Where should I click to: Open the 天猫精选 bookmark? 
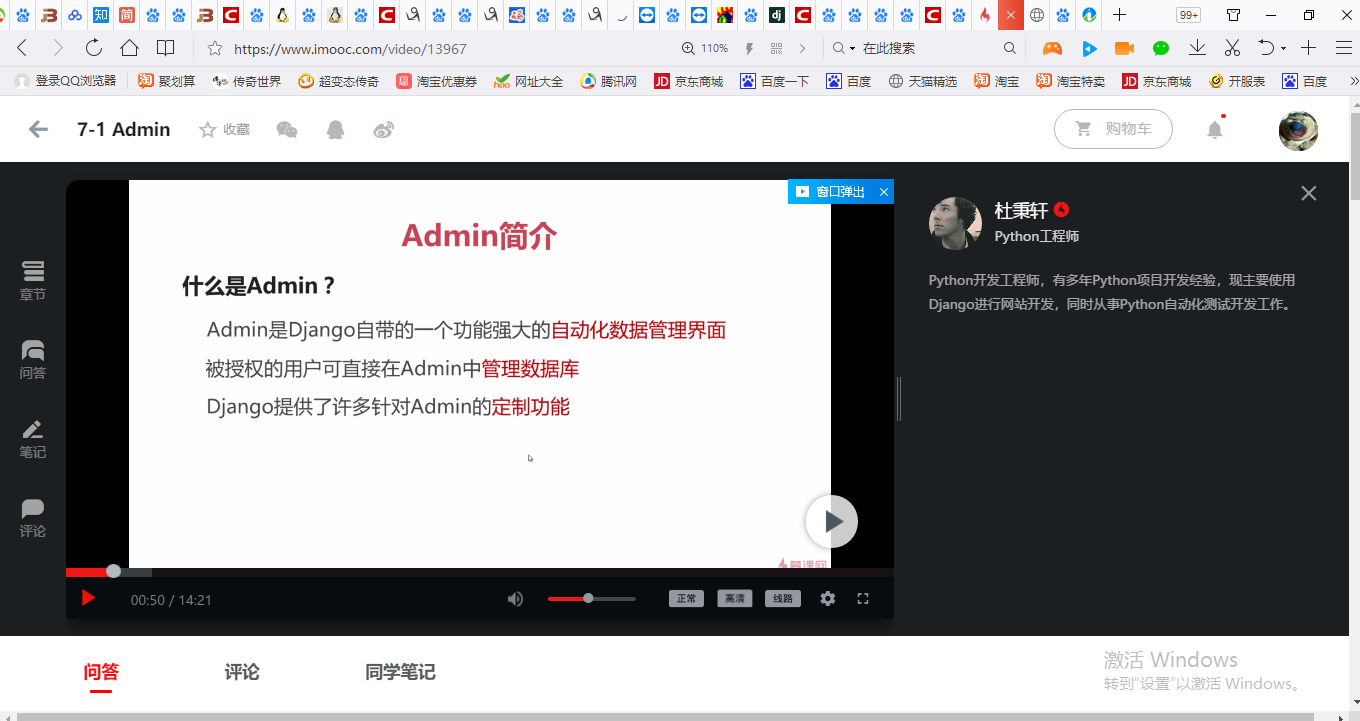(923, 81)
